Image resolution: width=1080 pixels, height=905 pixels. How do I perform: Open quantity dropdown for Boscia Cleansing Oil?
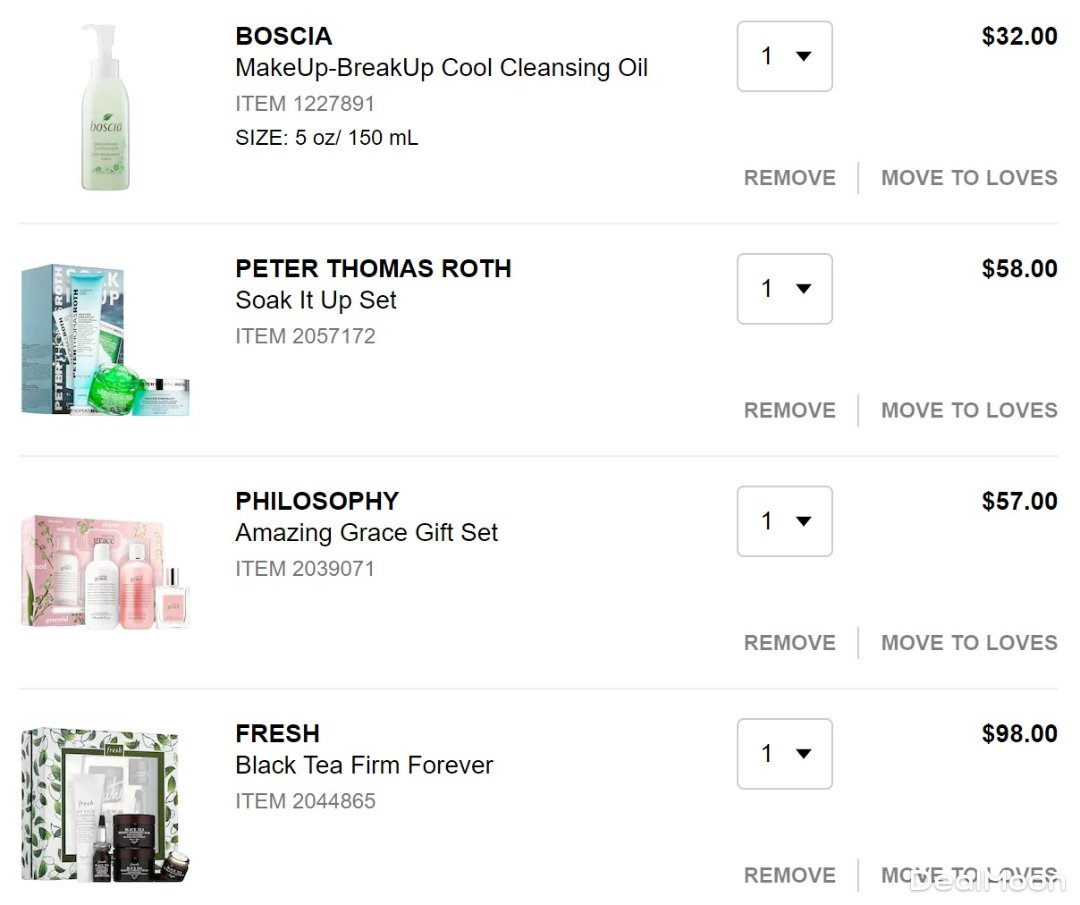coord(784,57)
